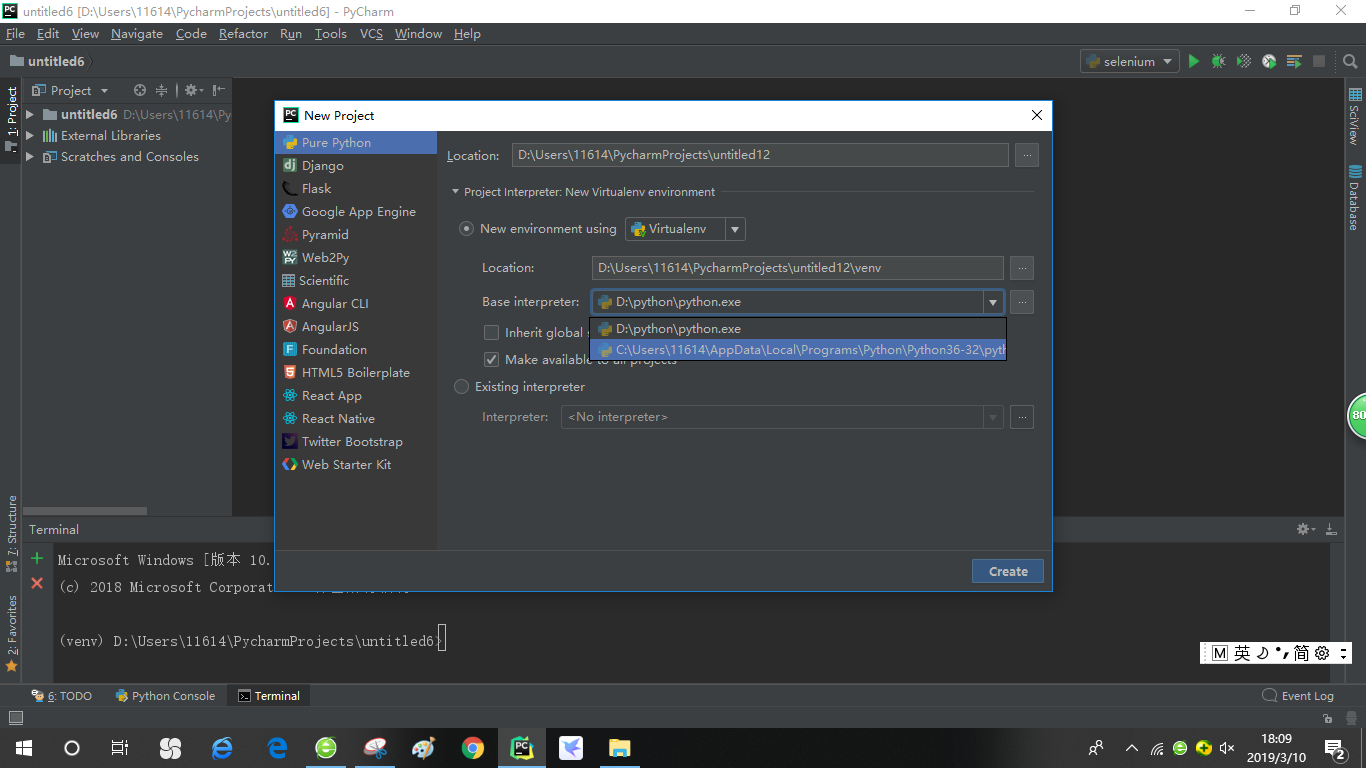
Task: Close terminal session with red X icon
Action: point(37,583)
